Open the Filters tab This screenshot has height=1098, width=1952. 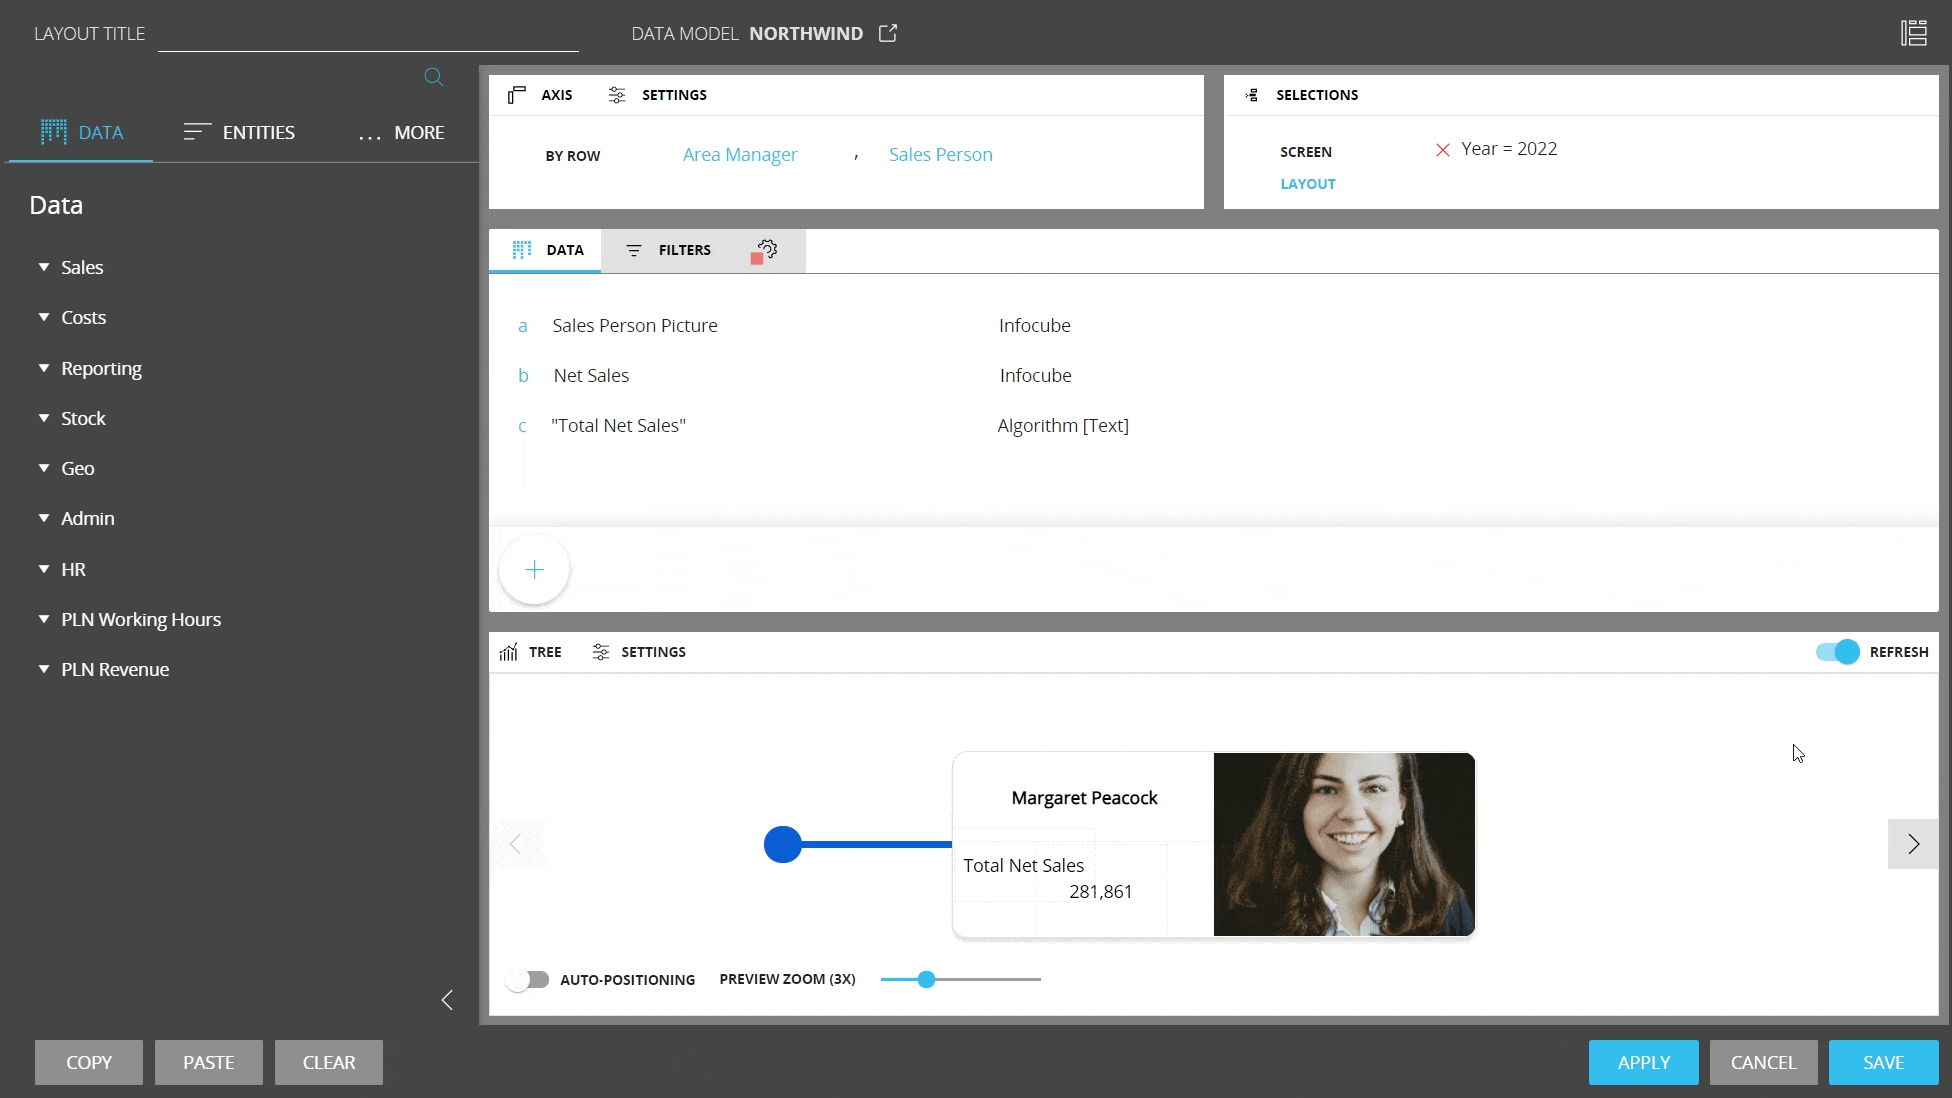click(x=668, y=250)
